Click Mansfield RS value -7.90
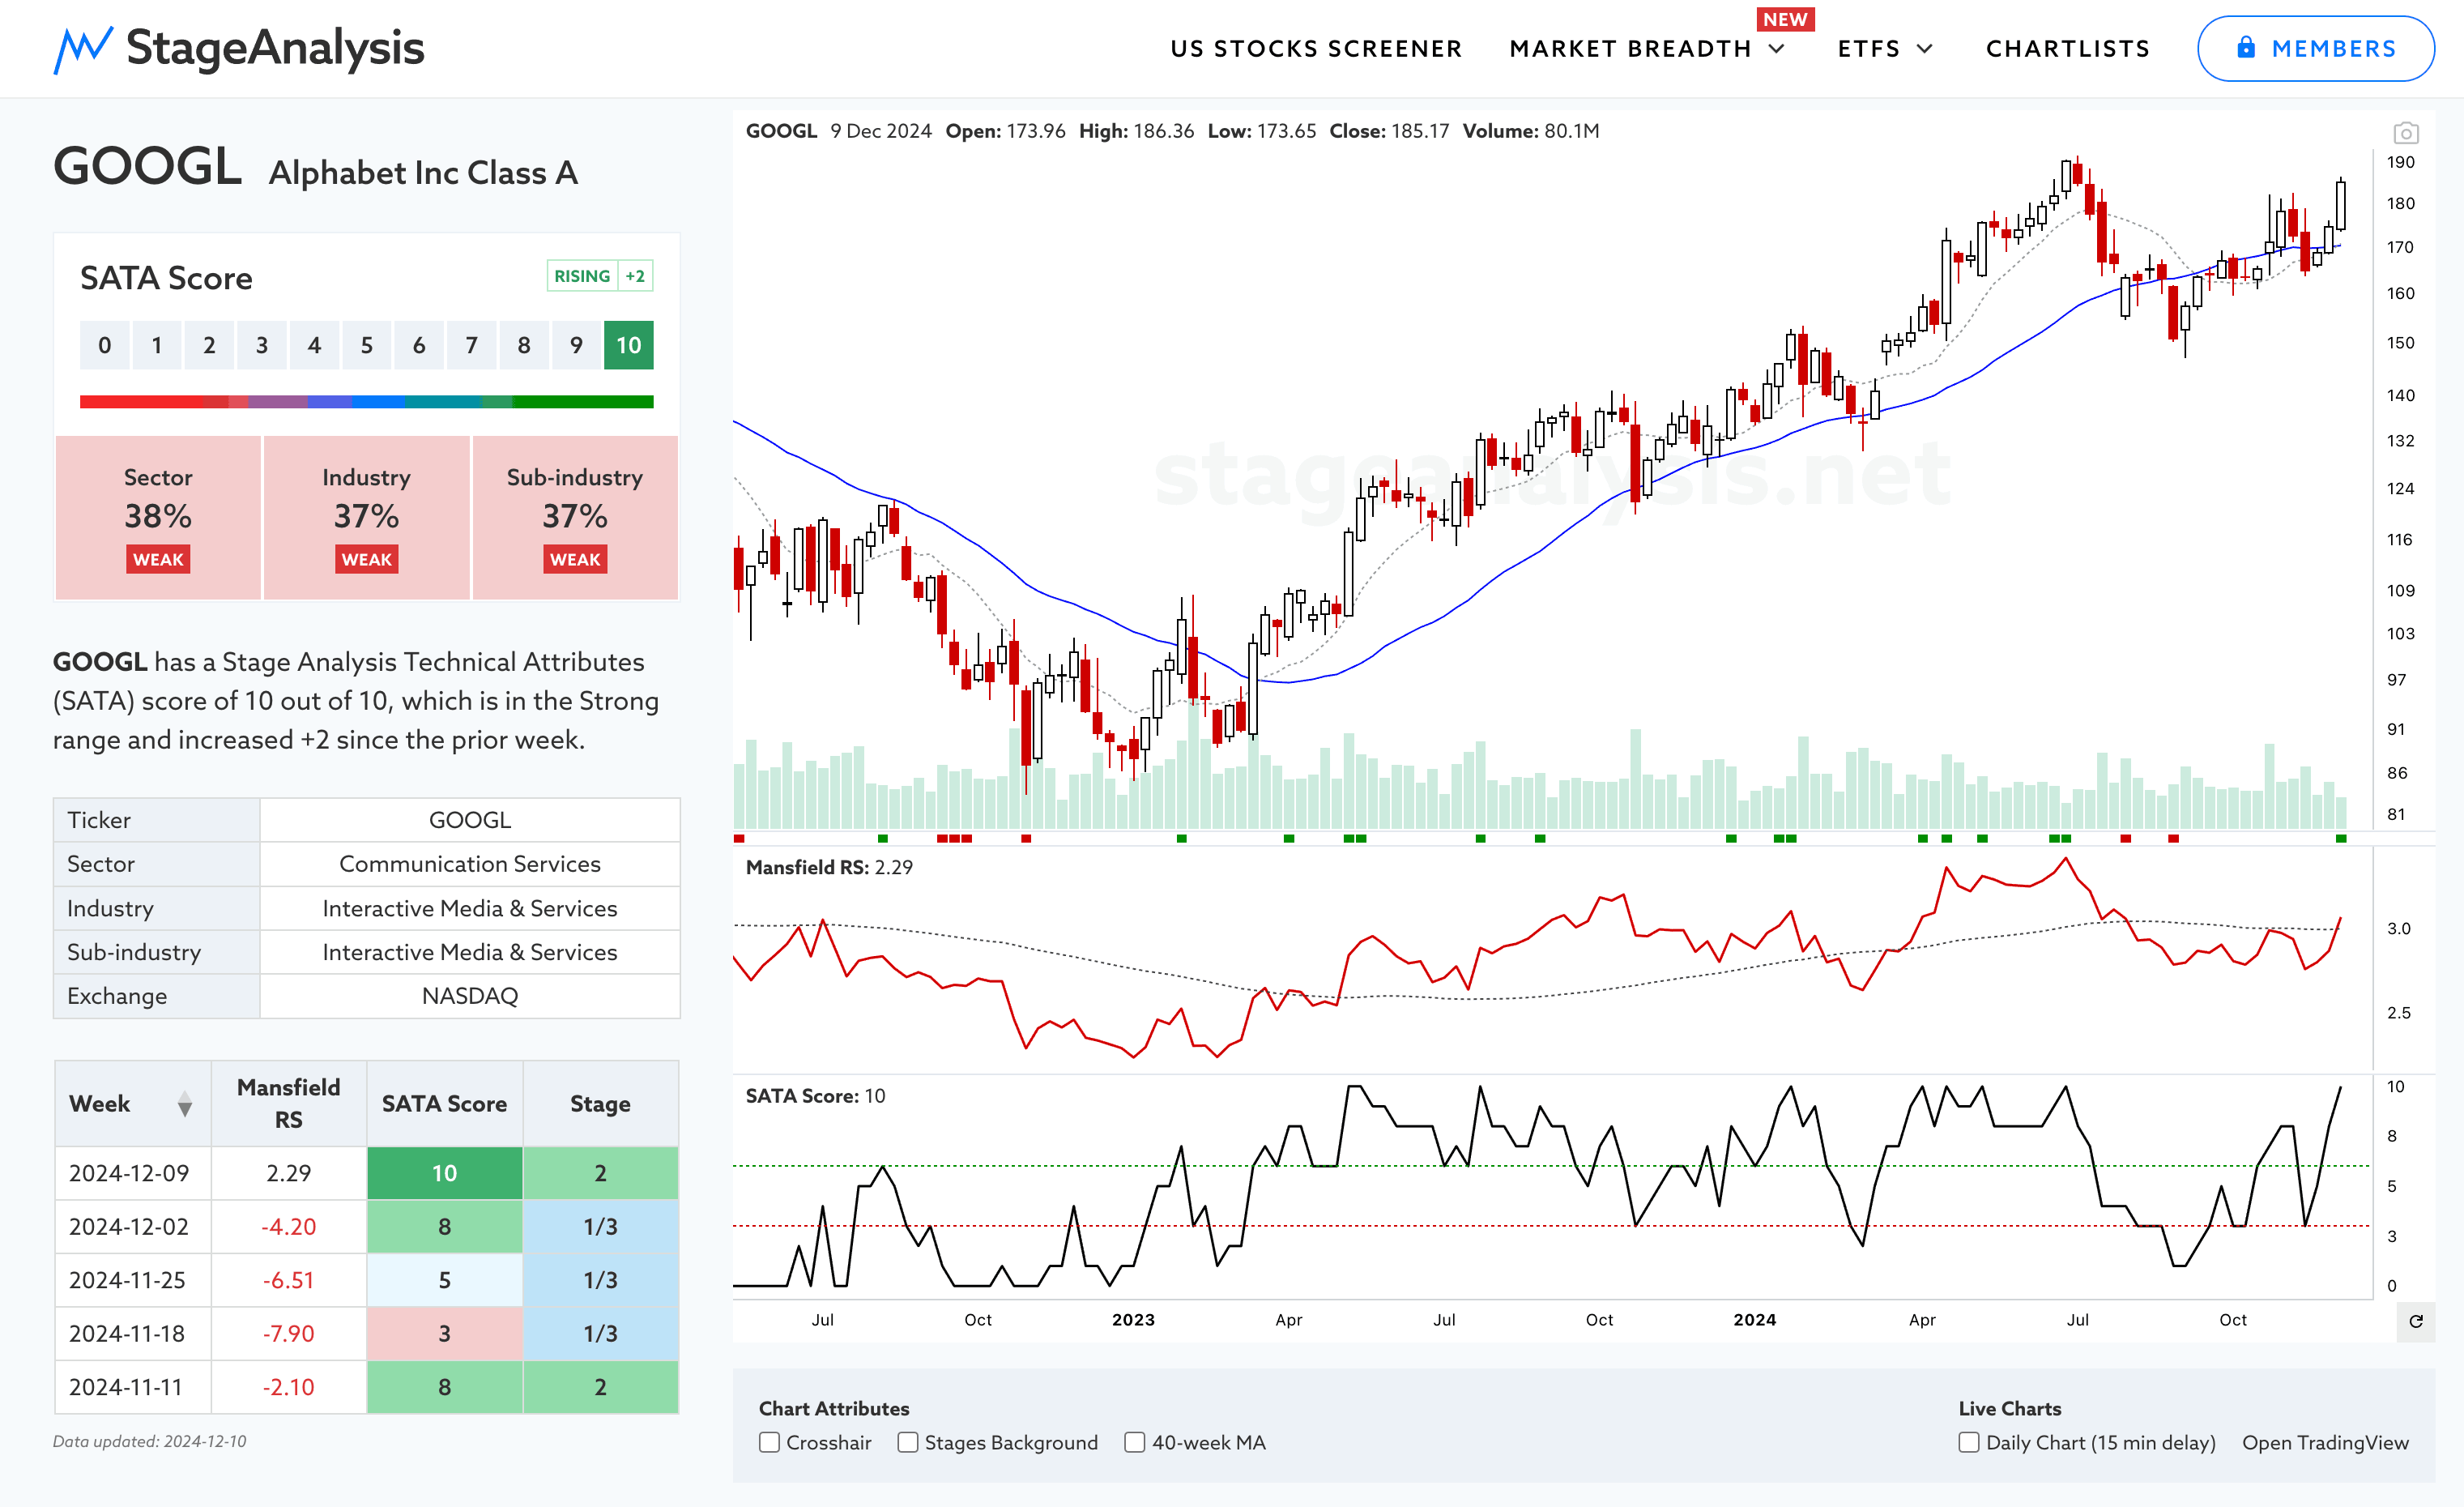 289,1333
